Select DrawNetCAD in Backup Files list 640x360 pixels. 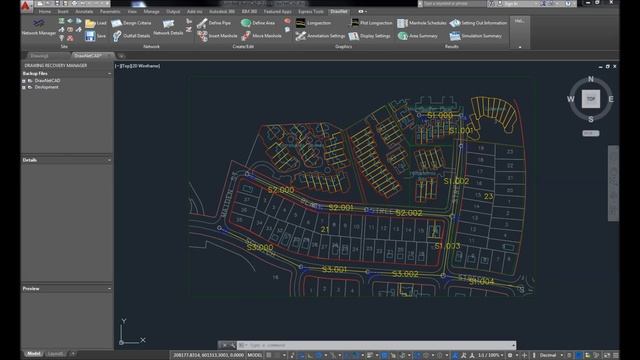47,81
